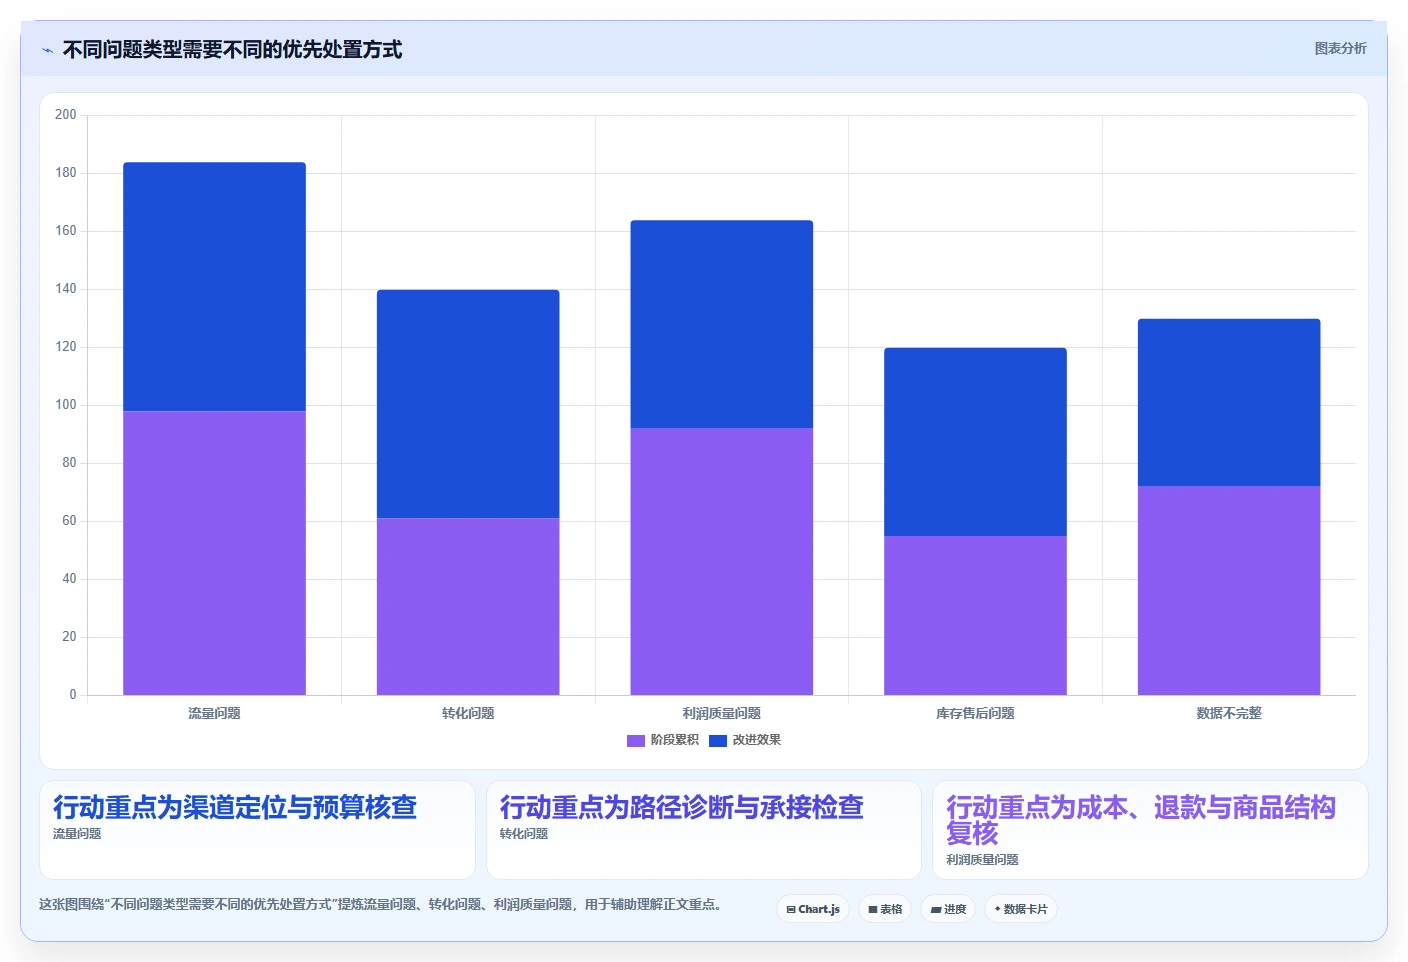
Task: Click the purple 阶段累积 bar for 数据不完整
Action: (1229, 591)
